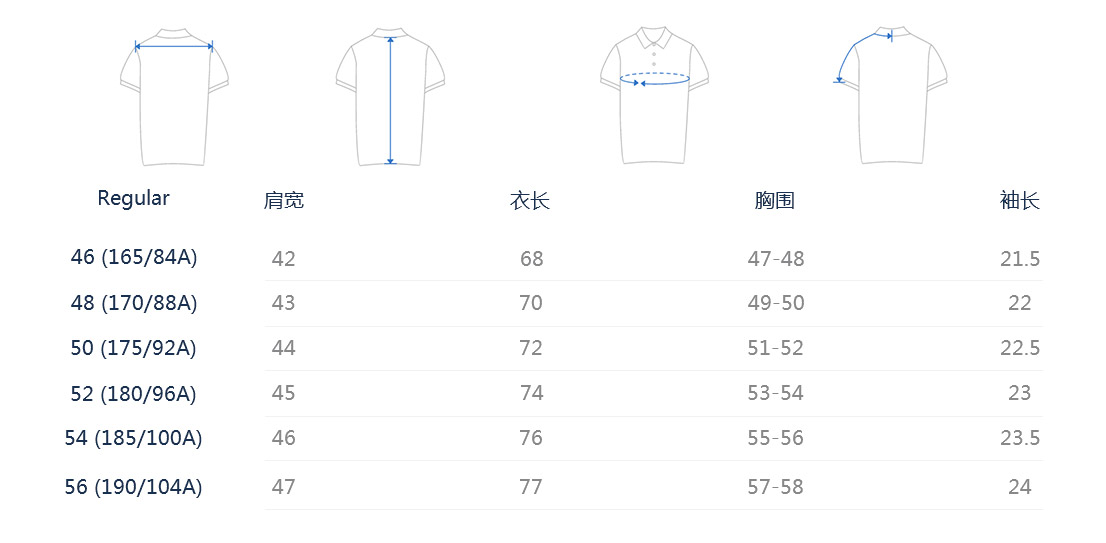
Task: Click the 胸围 column header
Action: pos(774,201)
